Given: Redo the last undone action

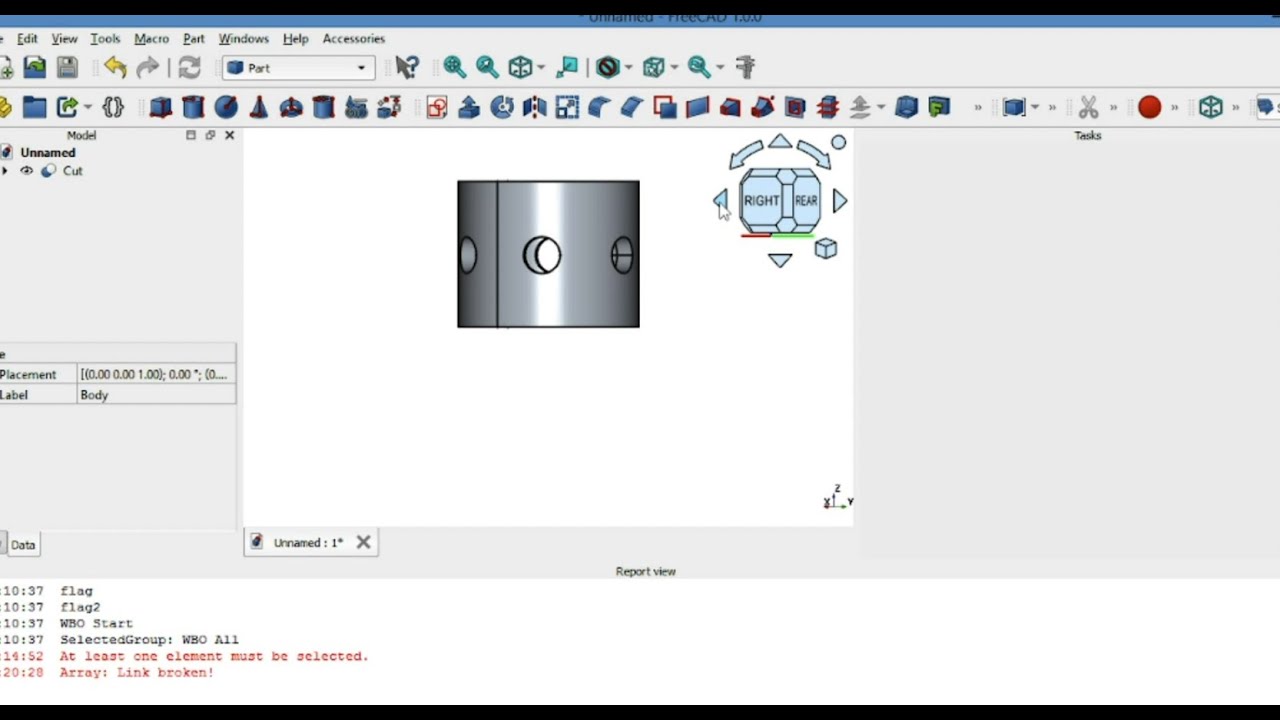Looking at the screenshot, I should pos(148,67).
